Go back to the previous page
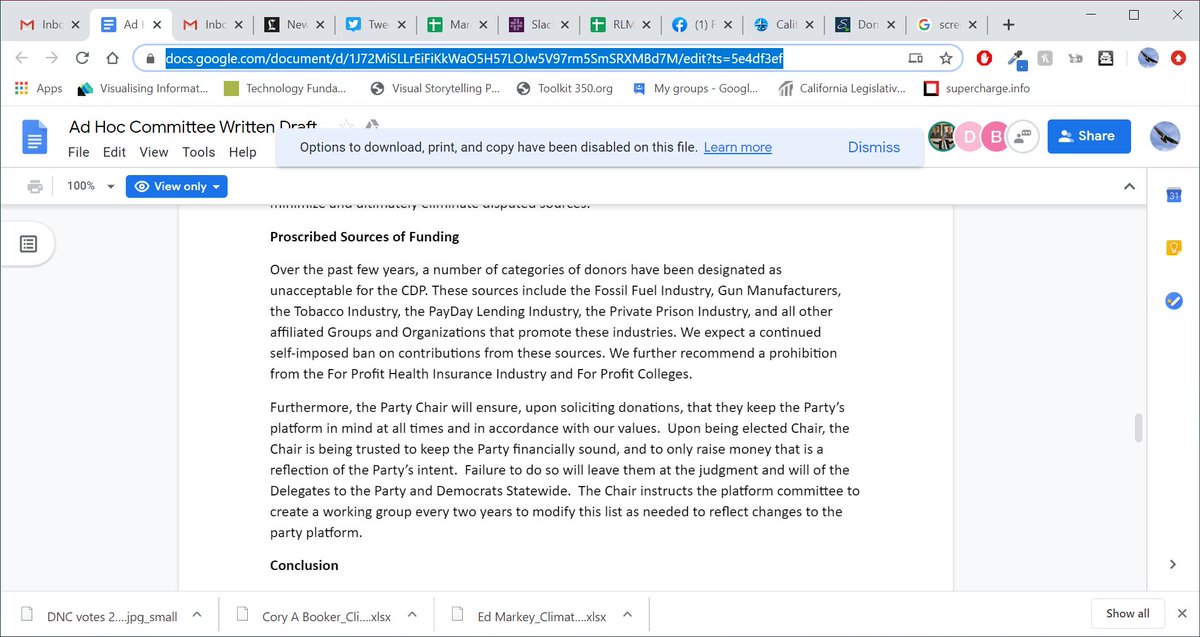1200x637 pixels. coord(22,58)
